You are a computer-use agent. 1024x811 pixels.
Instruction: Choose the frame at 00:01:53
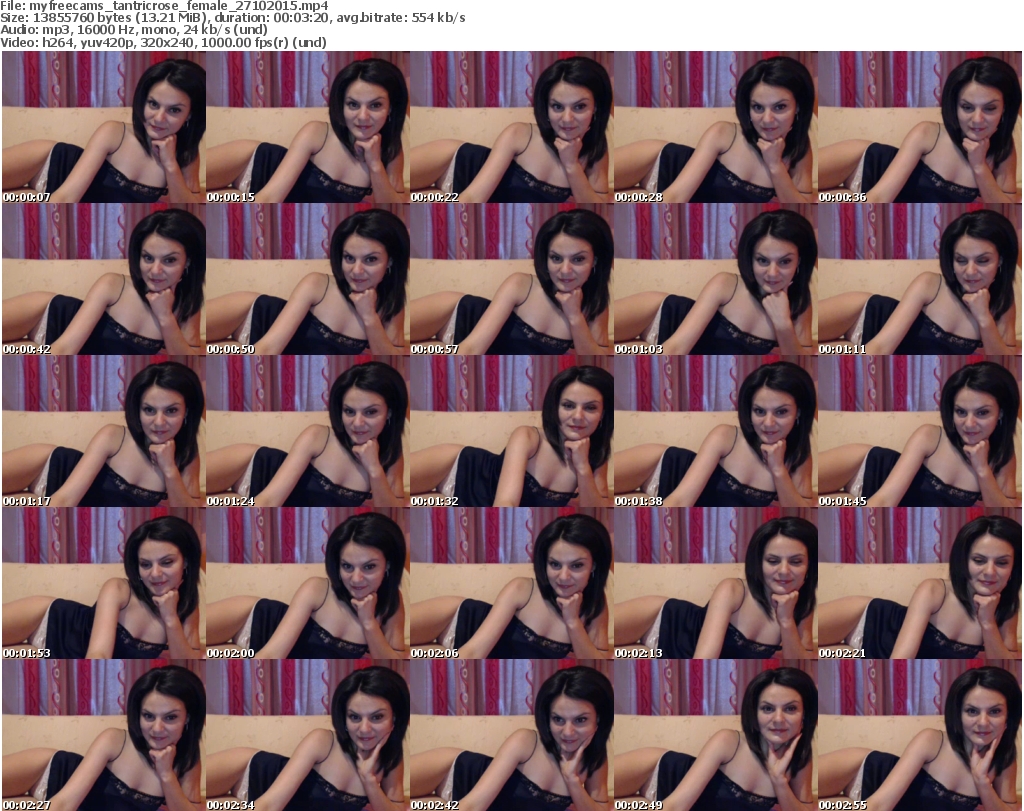(104, 583)
